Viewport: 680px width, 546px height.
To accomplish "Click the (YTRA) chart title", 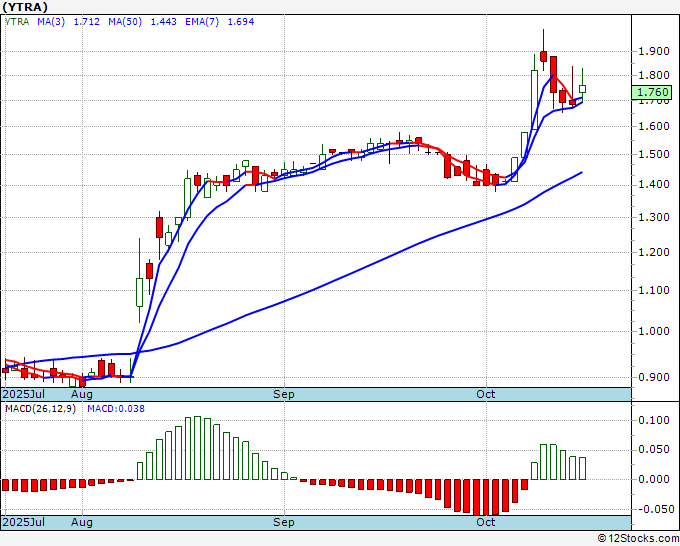I will (25, 7).
